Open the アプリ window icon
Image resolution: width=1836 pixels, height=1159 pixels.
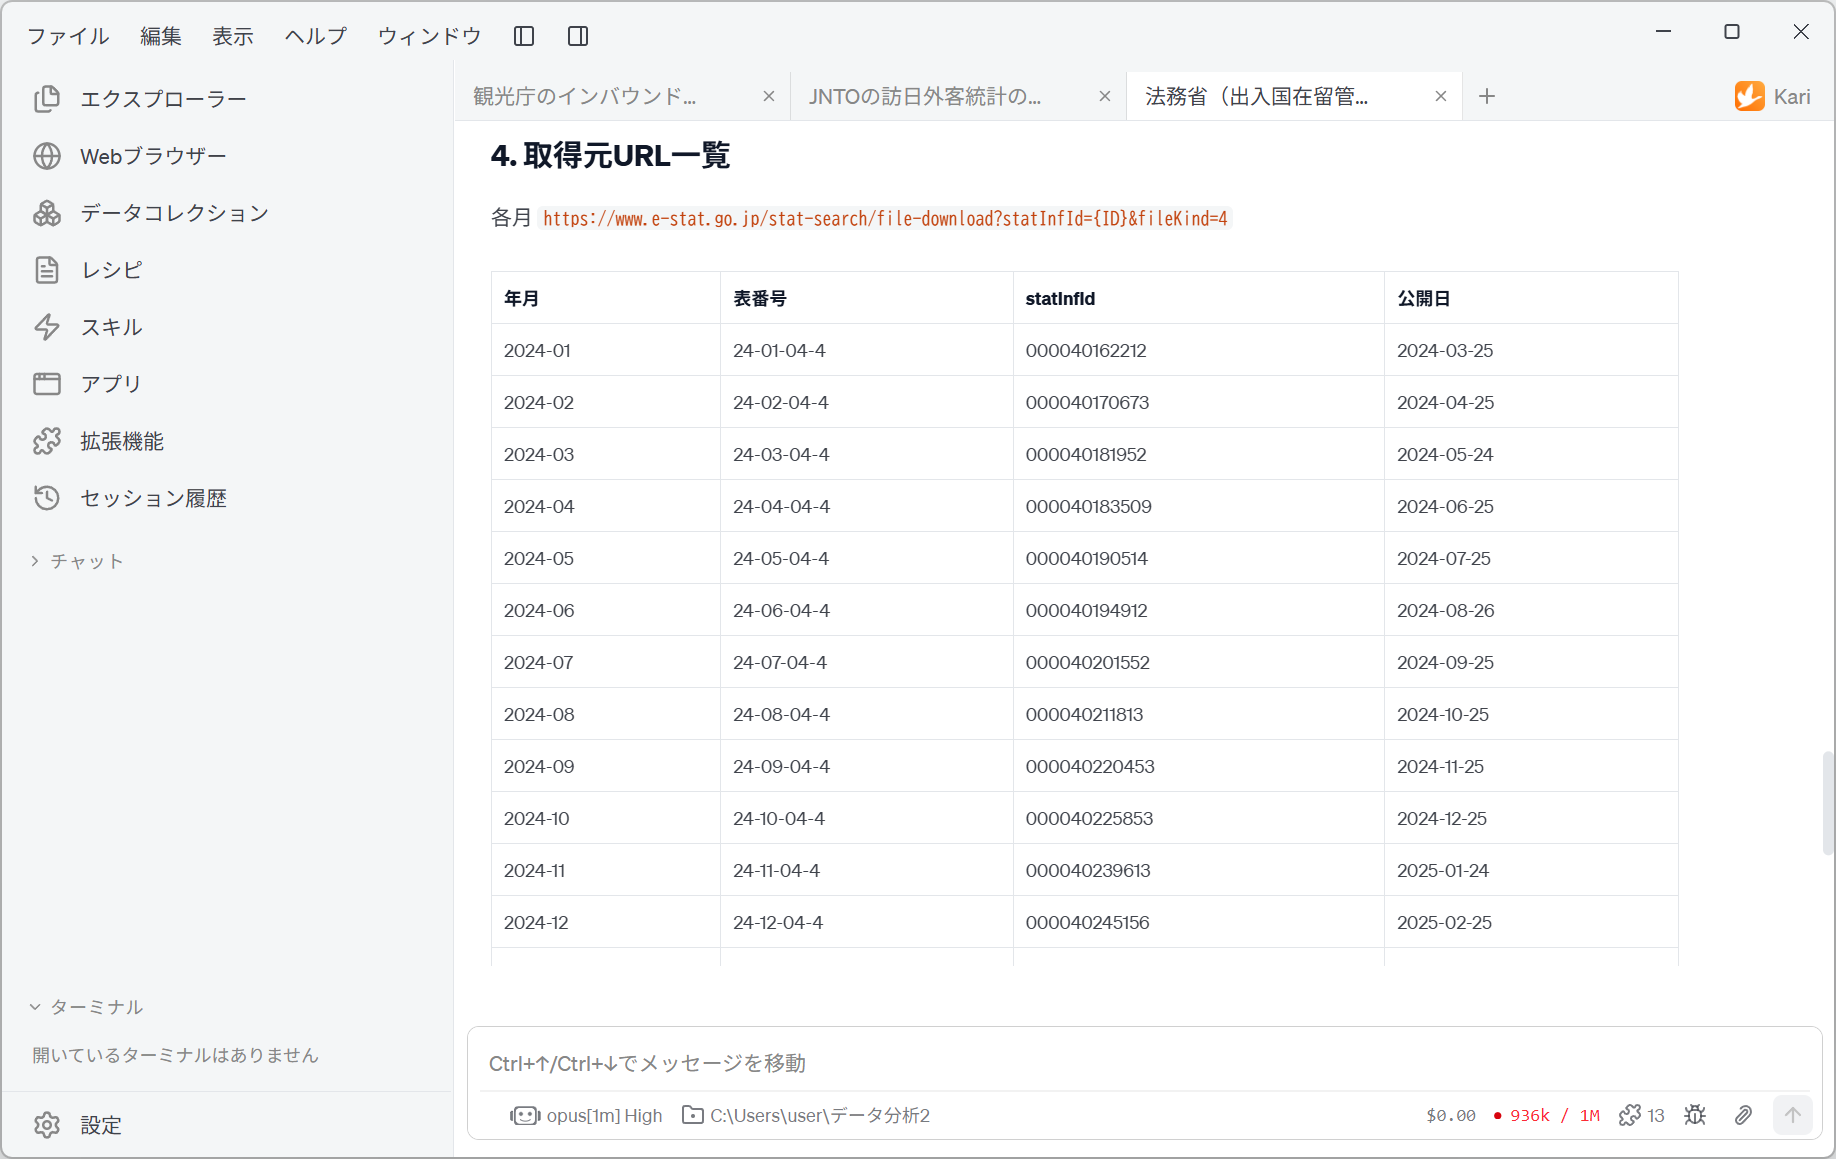(47, 384)
